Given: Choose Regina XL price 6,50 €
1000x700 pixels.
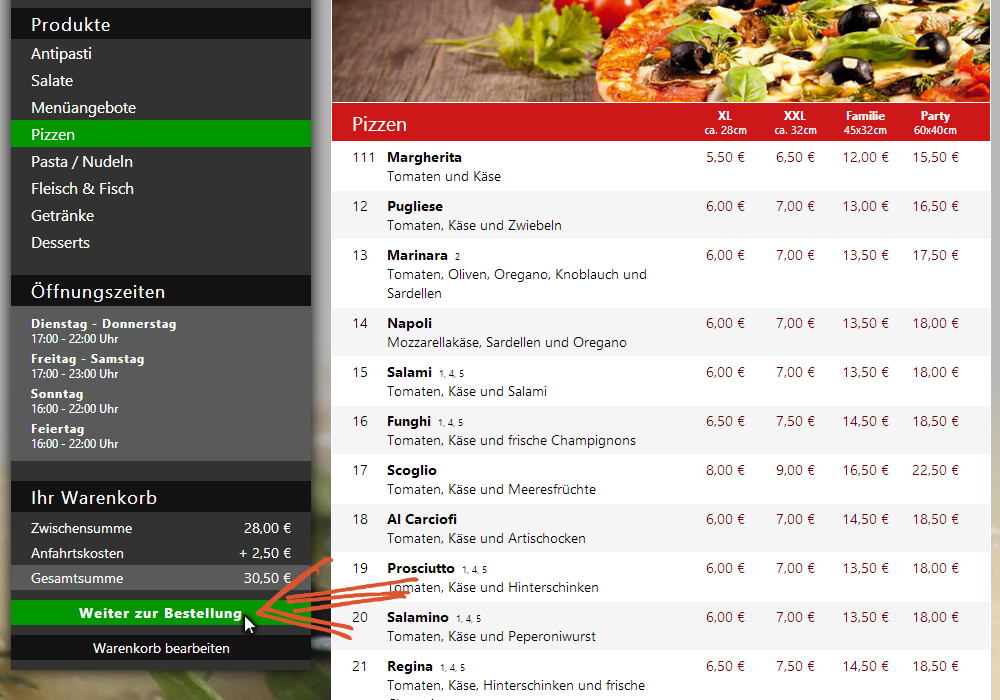Looking at the screenshot, I should pos(725,667).
